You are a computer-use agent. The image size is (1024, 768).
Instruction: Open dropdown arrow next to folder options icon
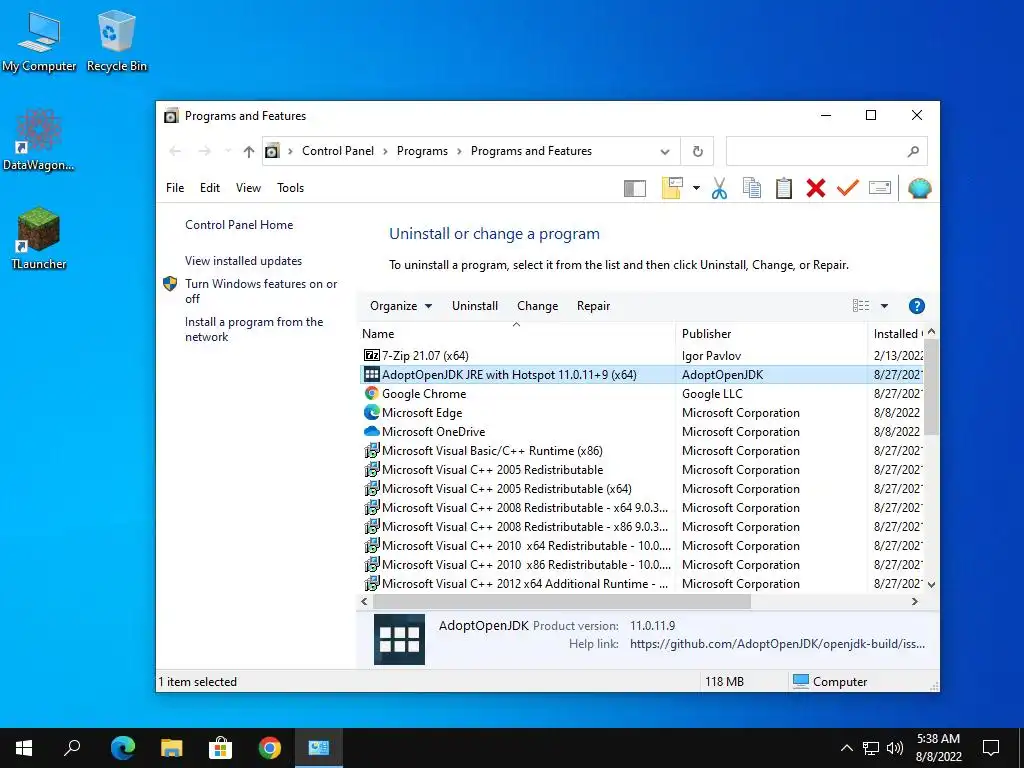click(x=696, y=189)
